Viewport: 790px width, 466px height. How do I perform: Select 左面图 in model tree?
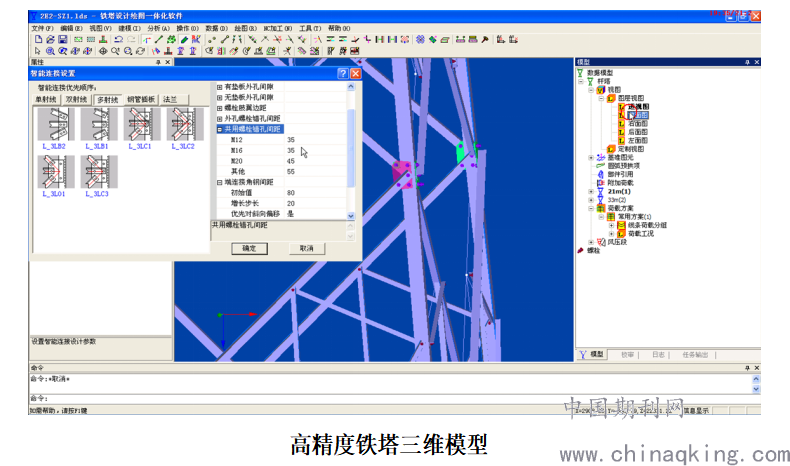637,141
